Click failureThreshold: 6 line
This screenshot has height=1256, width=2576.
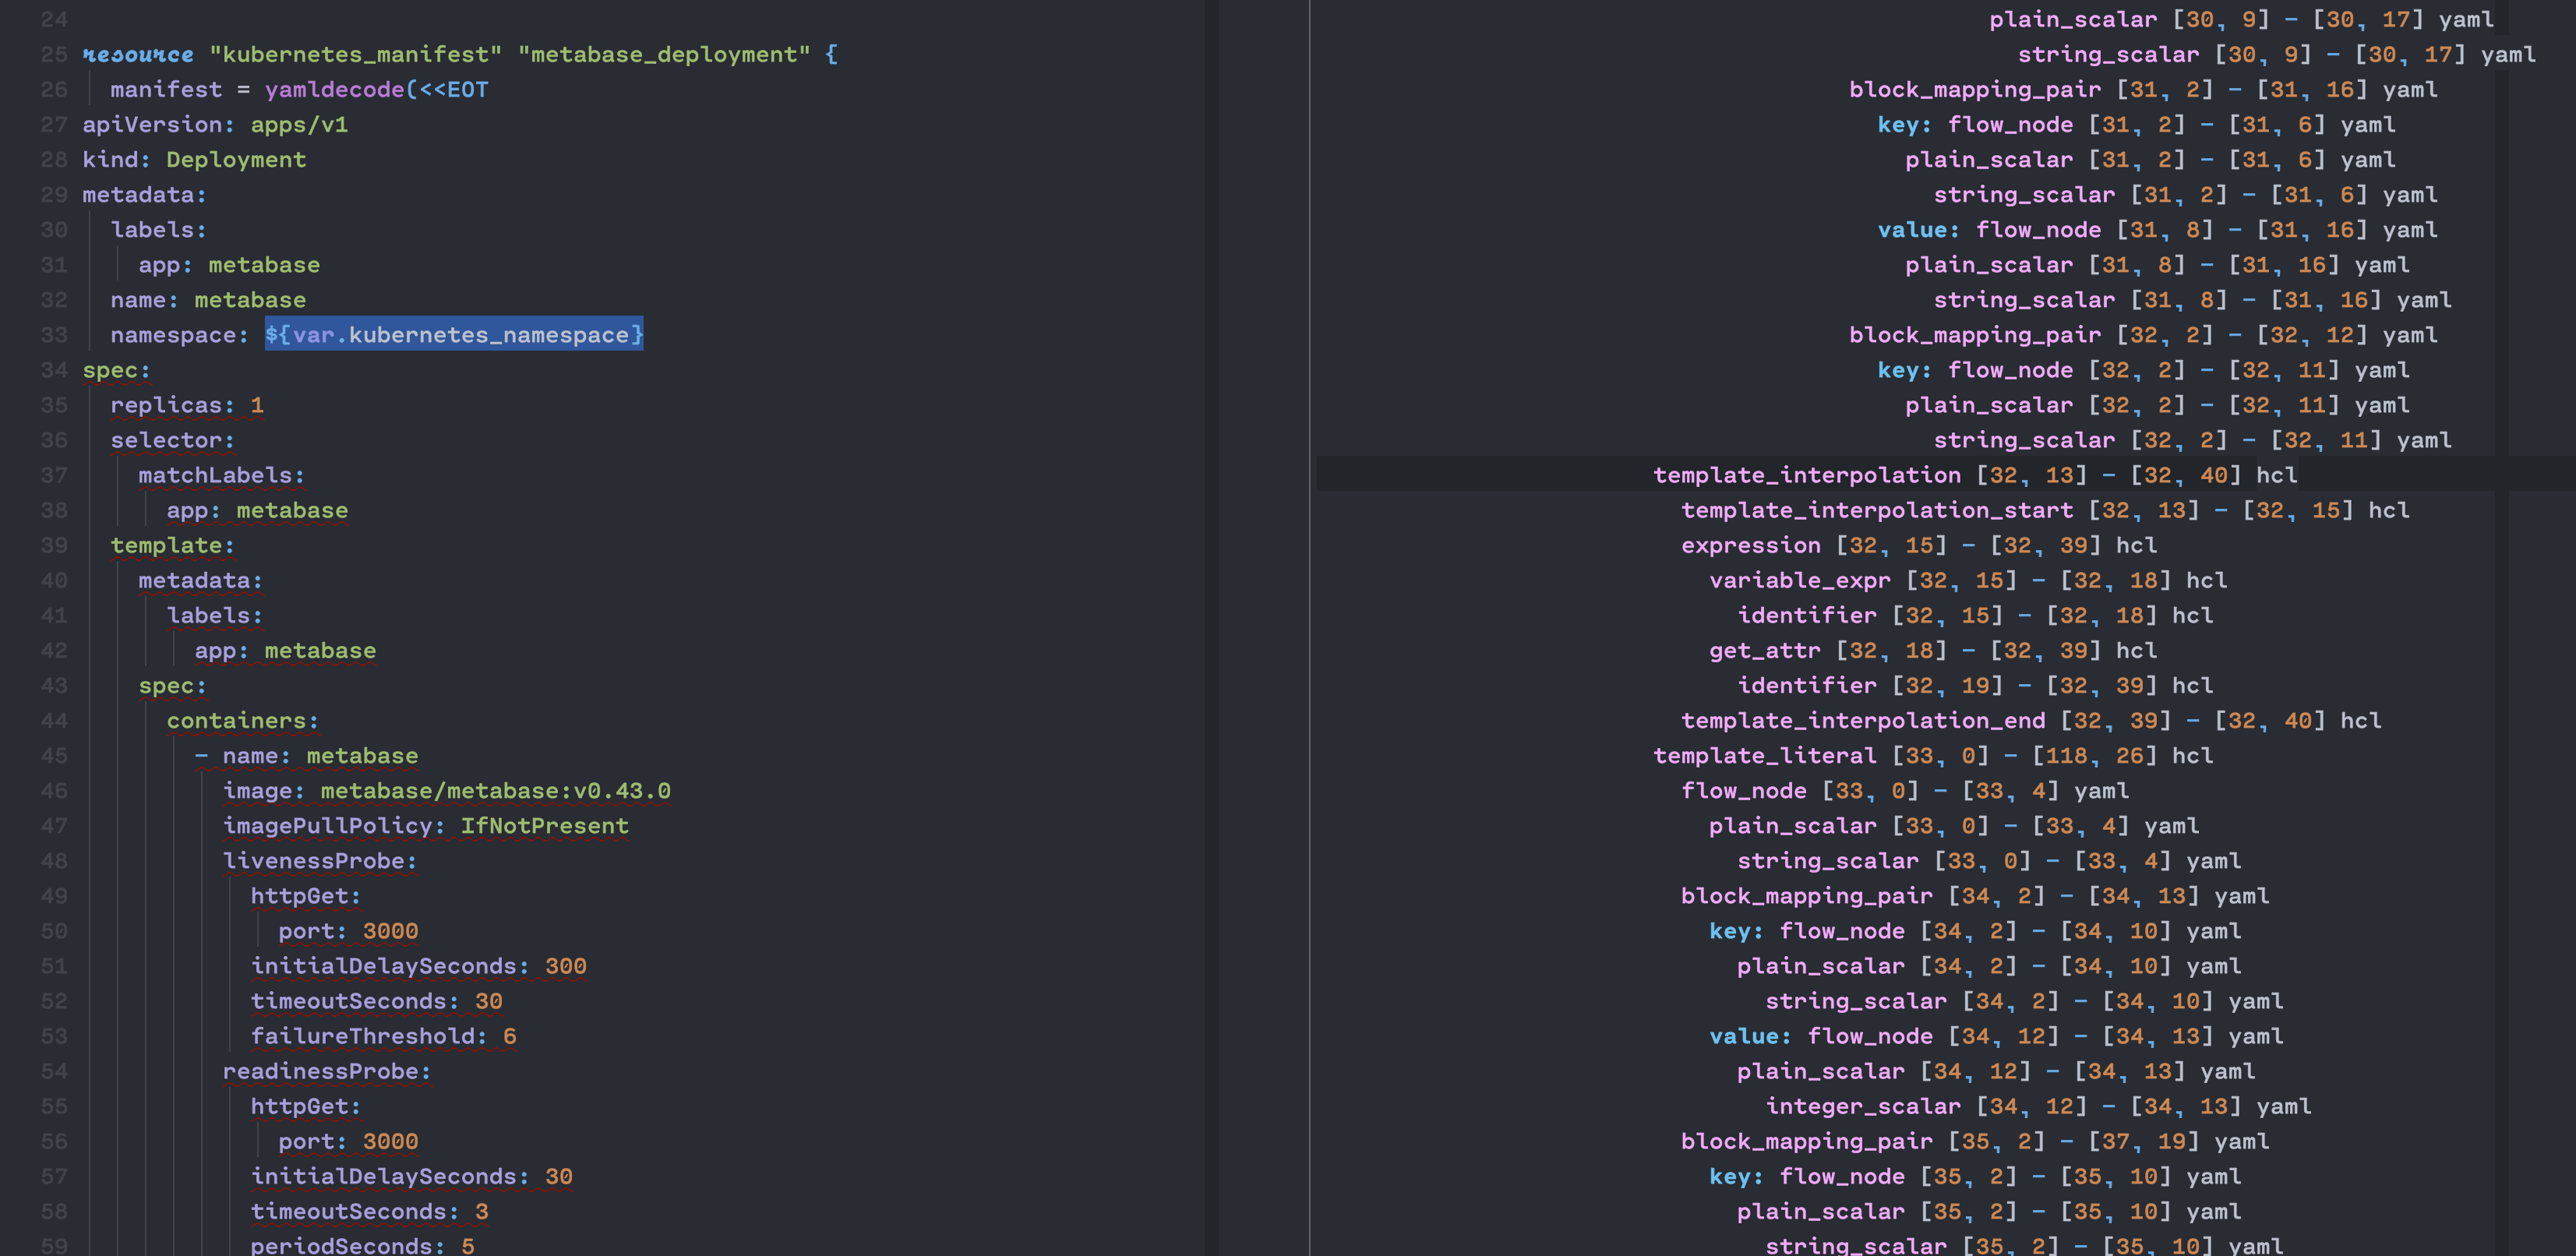click(x=383, y=1036)
